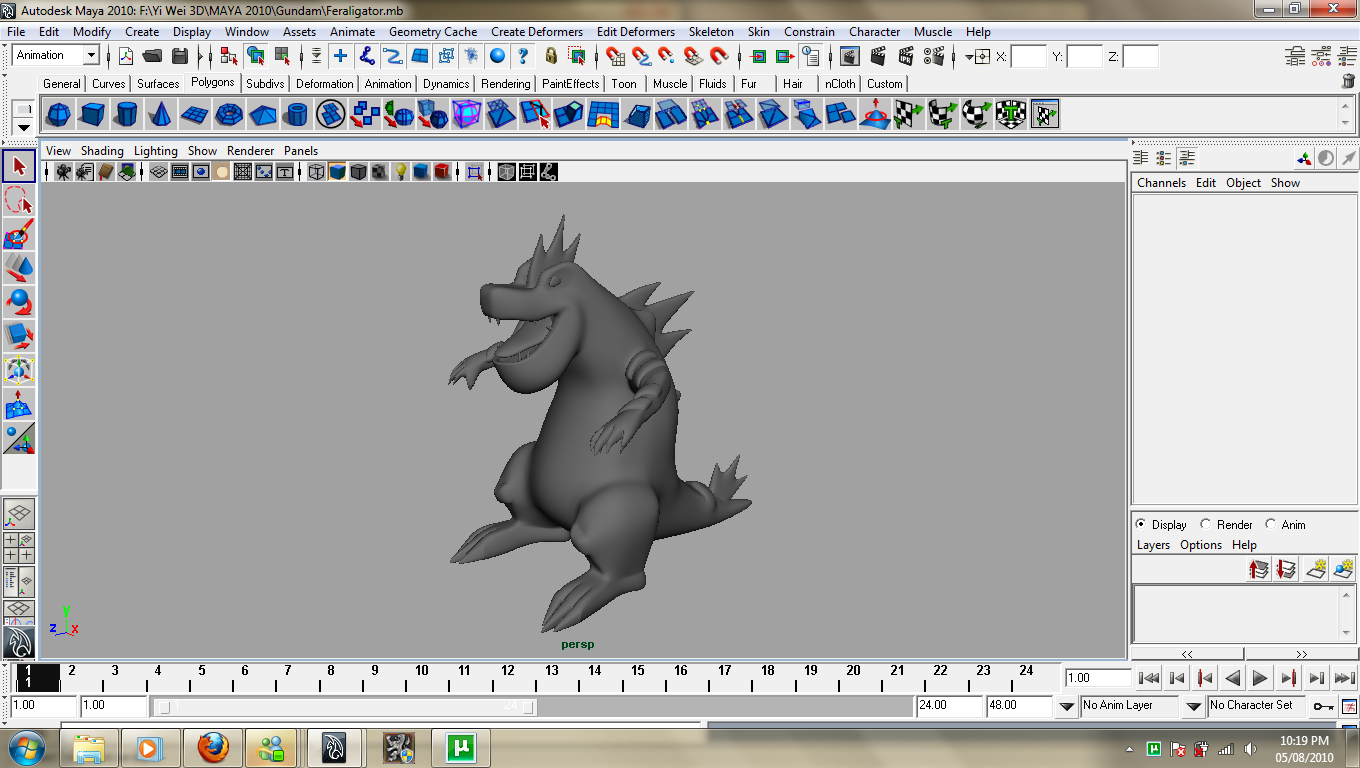This screenshot has width=1360, height=768.
Task: Switch to the nCloth shelf tab
Action: [x=840, y=84]
